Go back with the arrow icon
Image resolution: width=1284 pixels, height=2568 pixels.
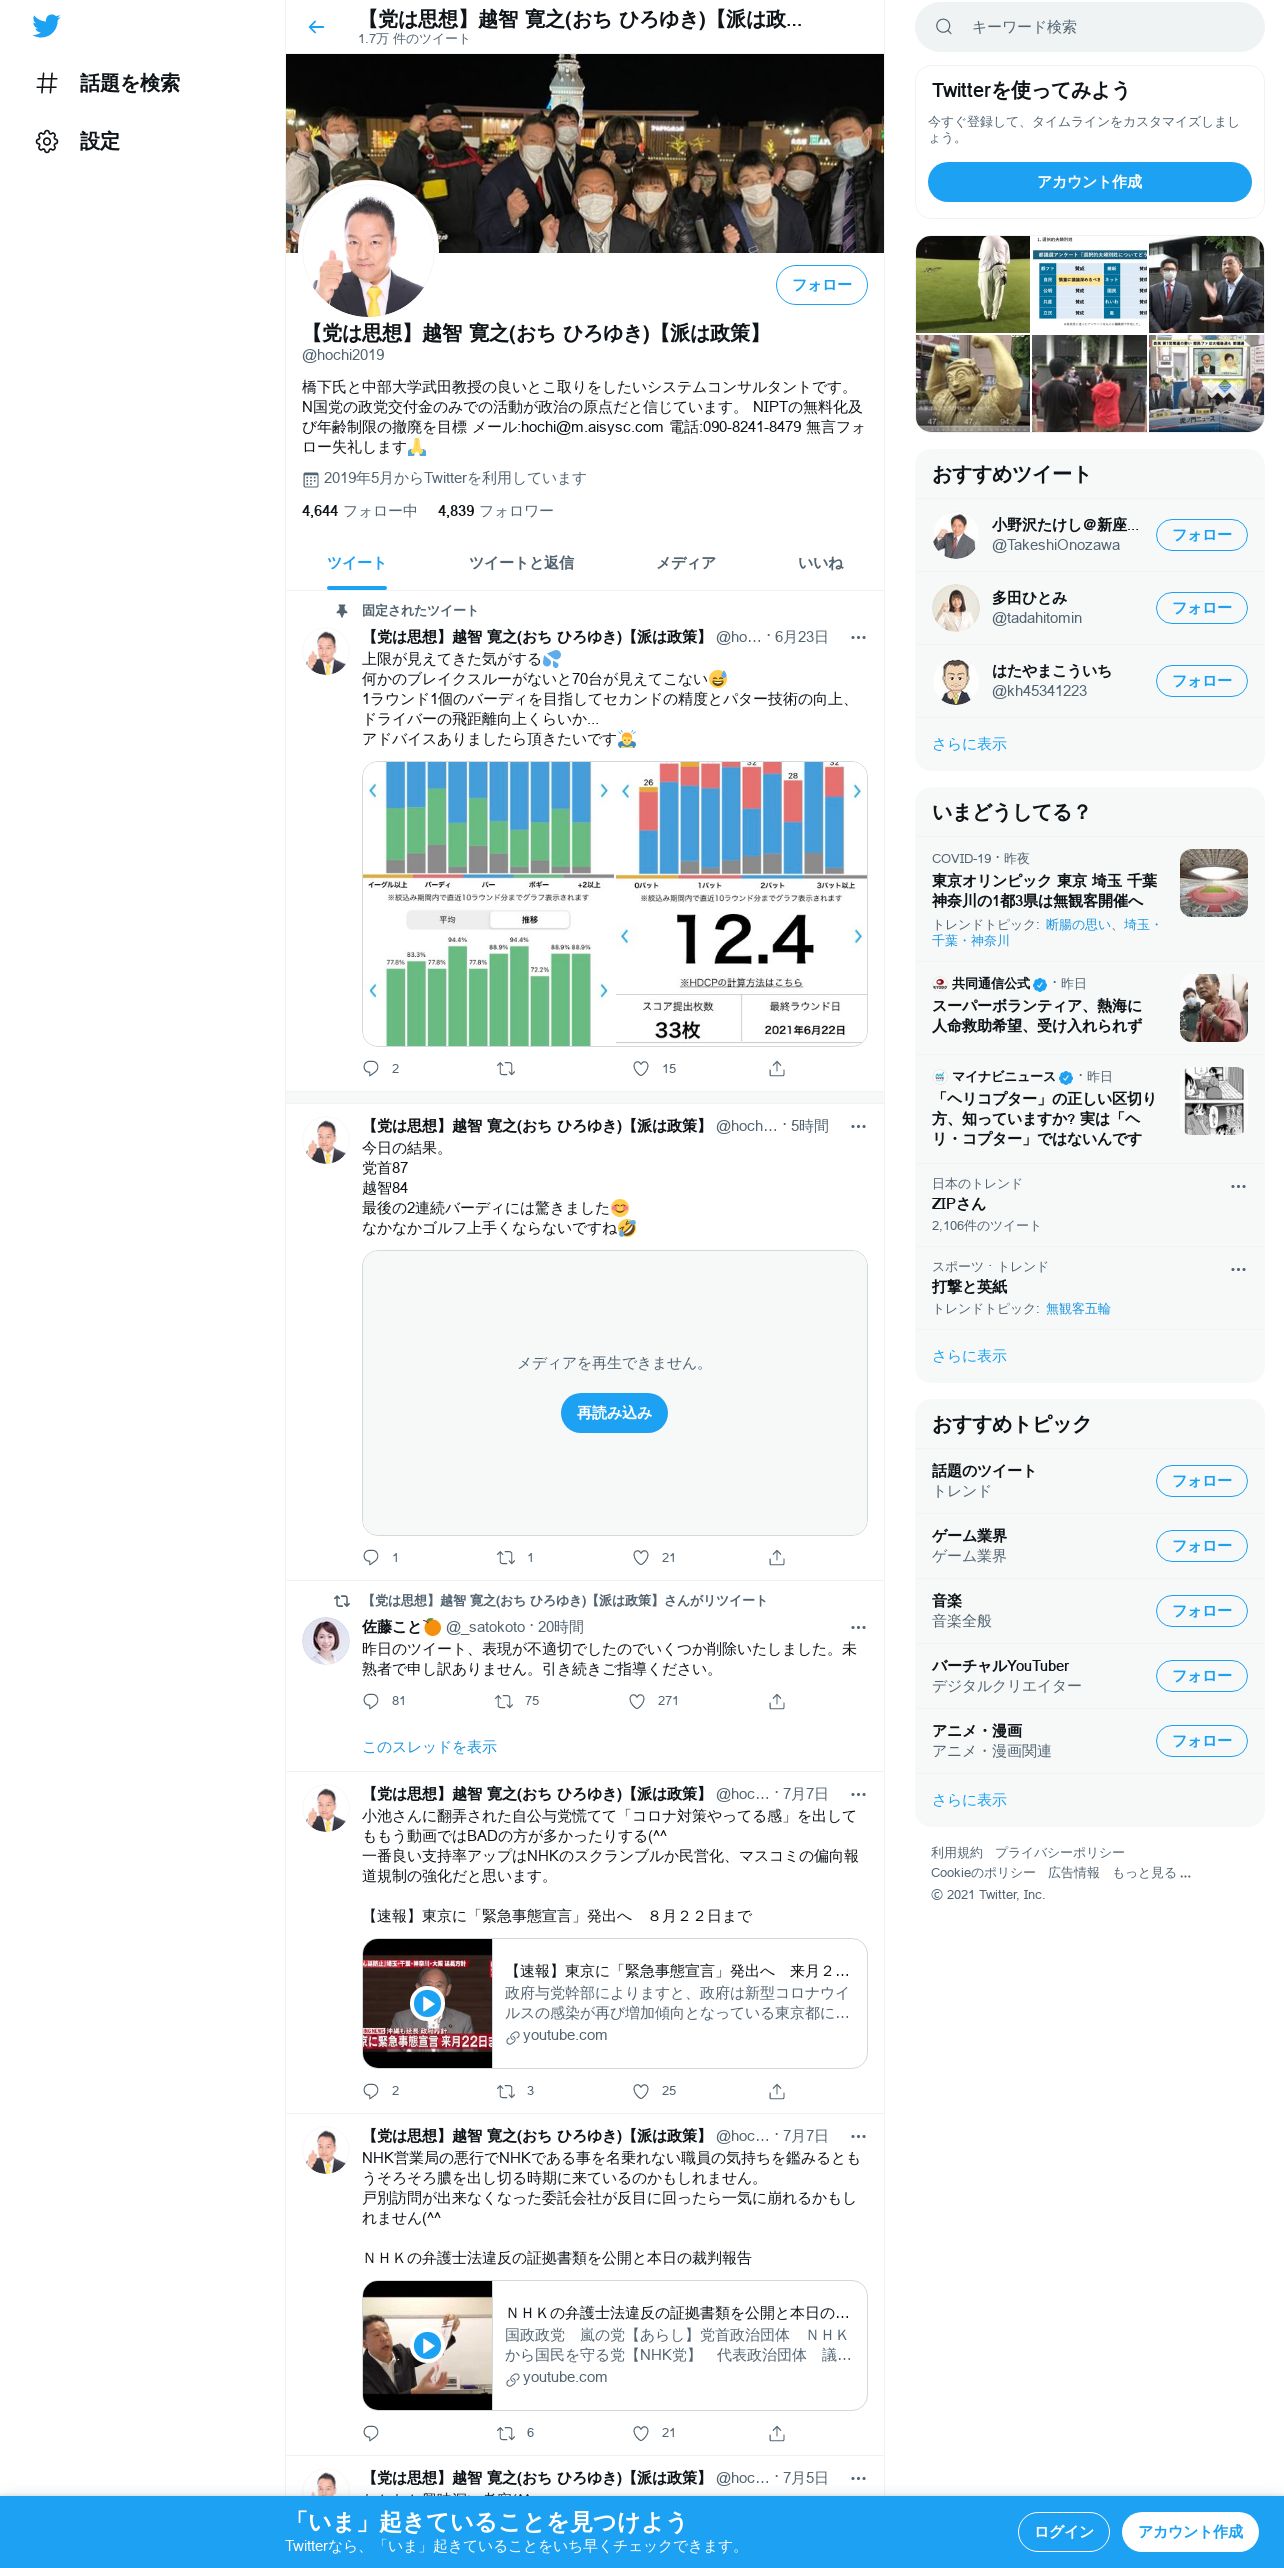317,27
